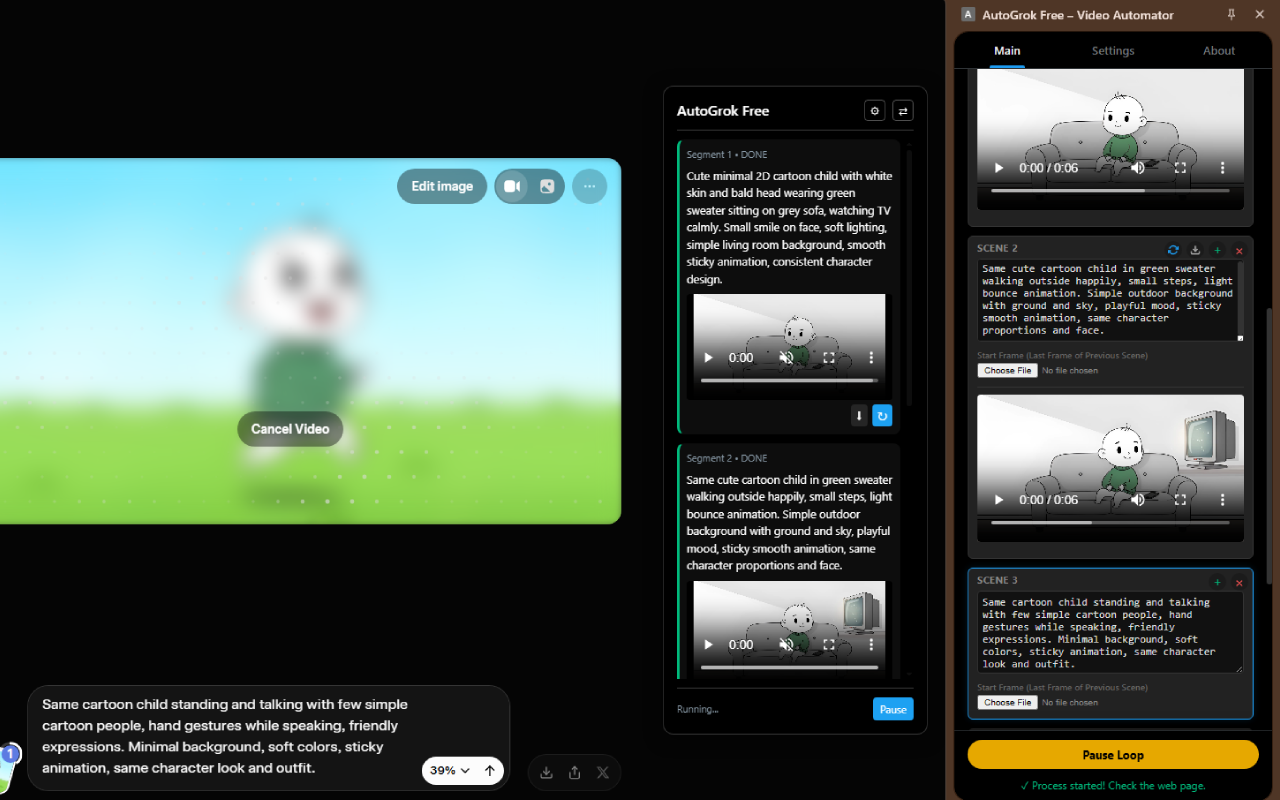
Task: Add a scene after Scene 3
Action: pos(1217,582)
